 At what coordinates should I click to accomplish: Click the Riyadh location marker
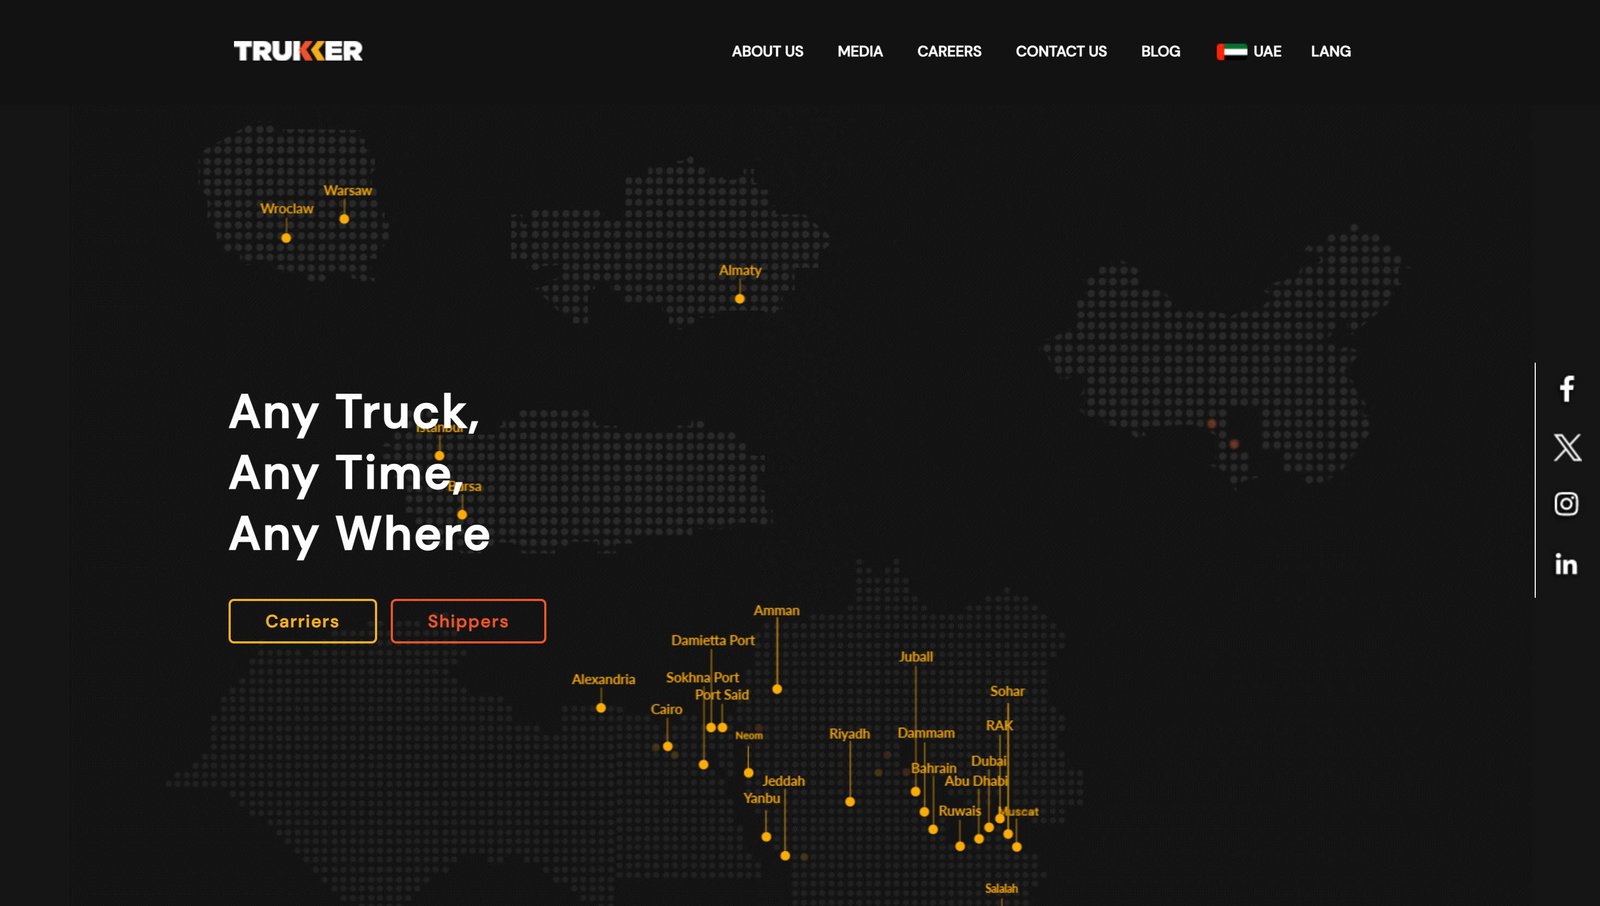[850, 802]
